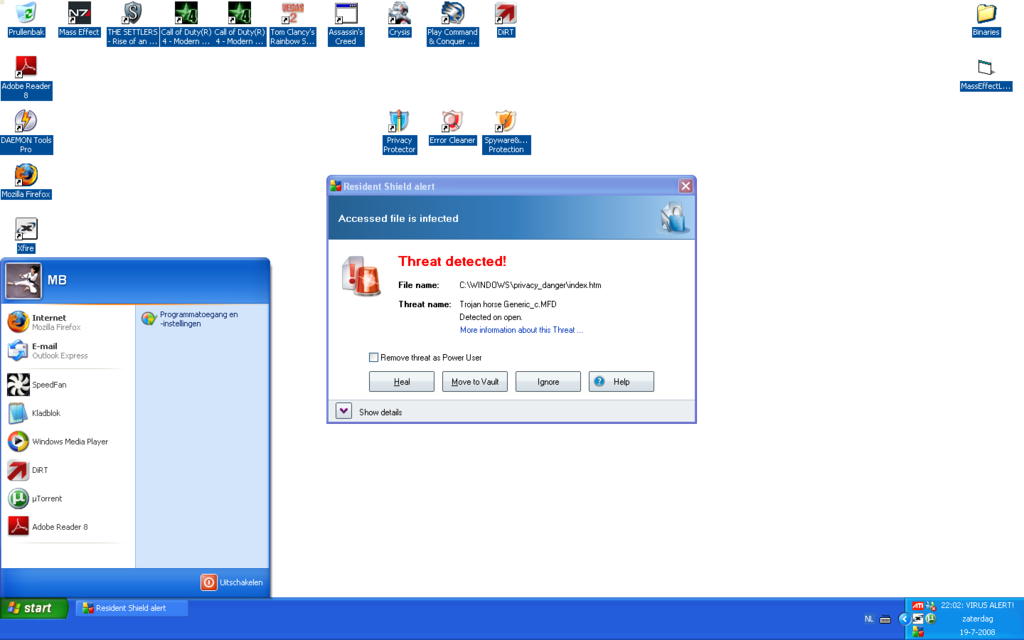This screenshot has height=640, width=1024.
Task: Select the DiRT desktop shortcut icon
Action: click(x=505, y=19)
